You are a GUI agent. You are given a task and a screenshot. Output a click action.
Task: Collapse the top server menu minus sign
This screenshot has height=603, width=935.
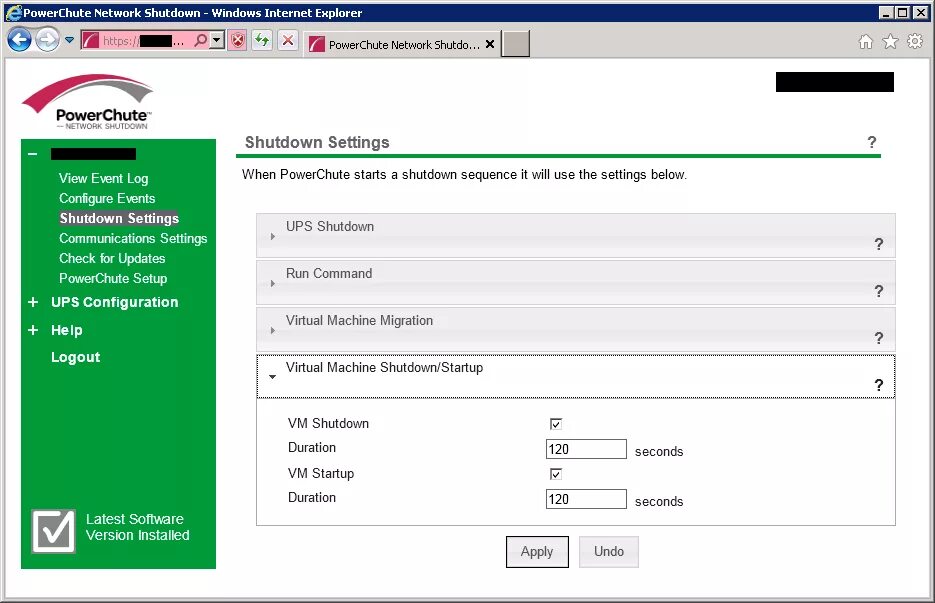(33, 154)
